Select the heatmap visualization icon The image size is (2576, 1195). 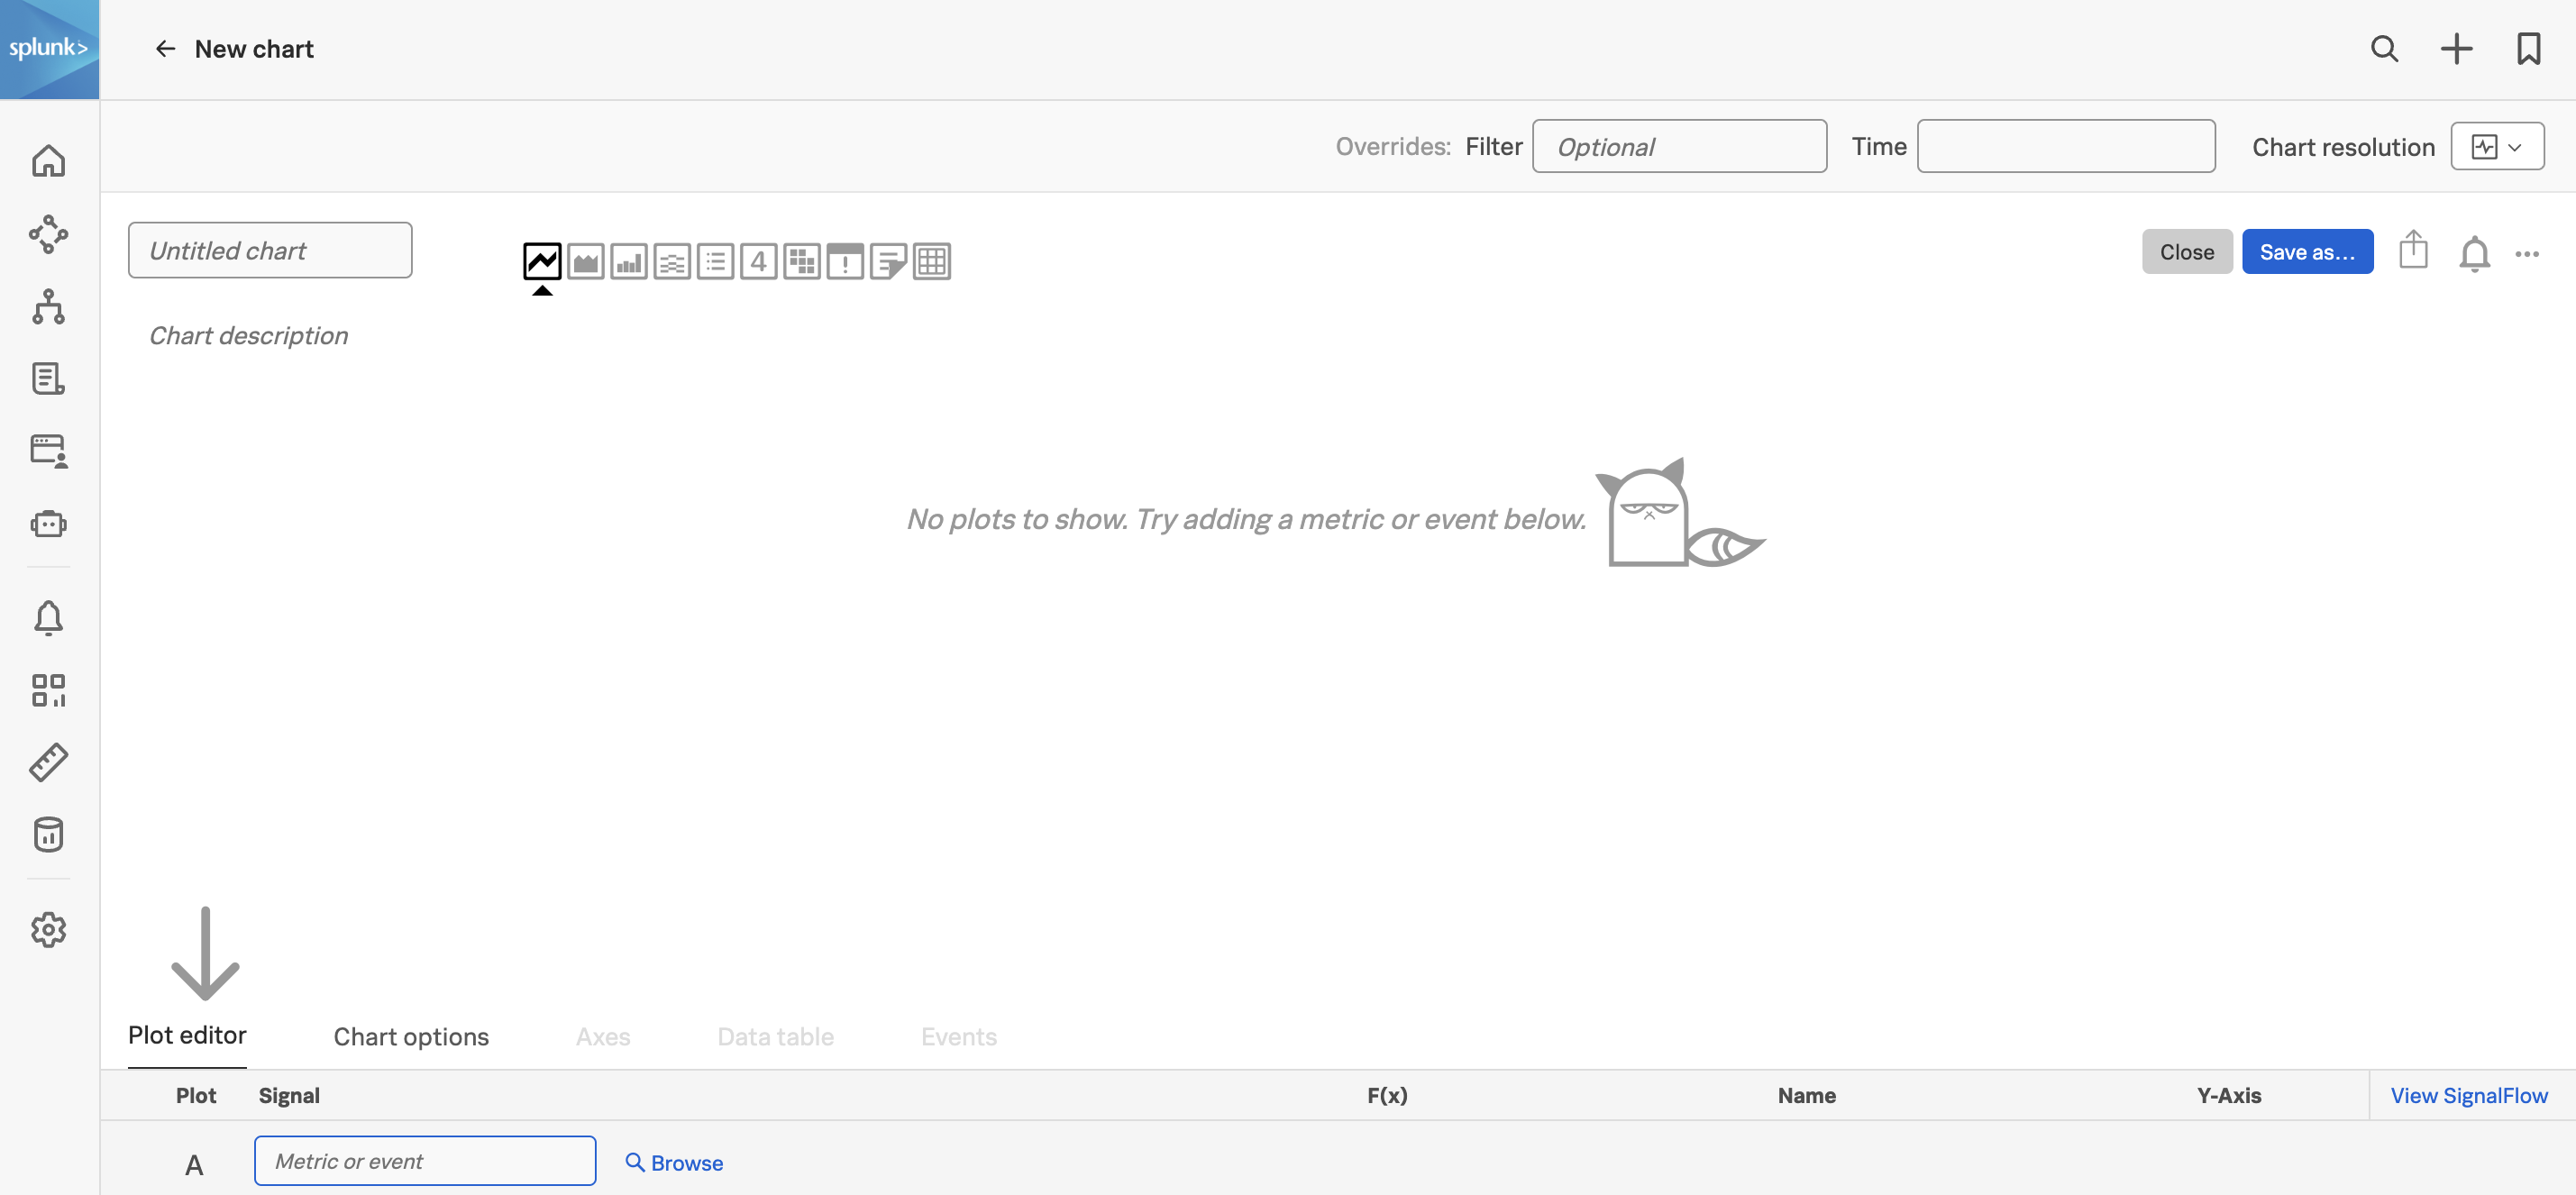pos(800,260)
